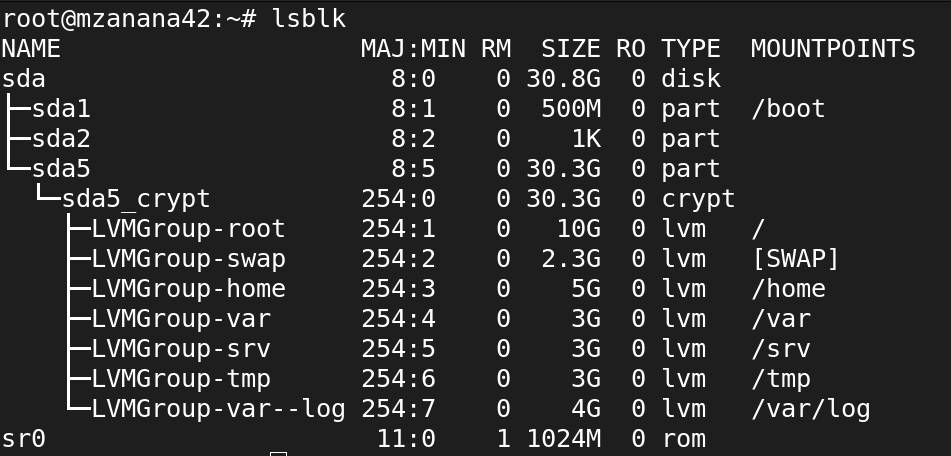The height and width of the screenshot is (456, 951).
Task: Click the sr0 rom device name
Action: coord(24,439)
